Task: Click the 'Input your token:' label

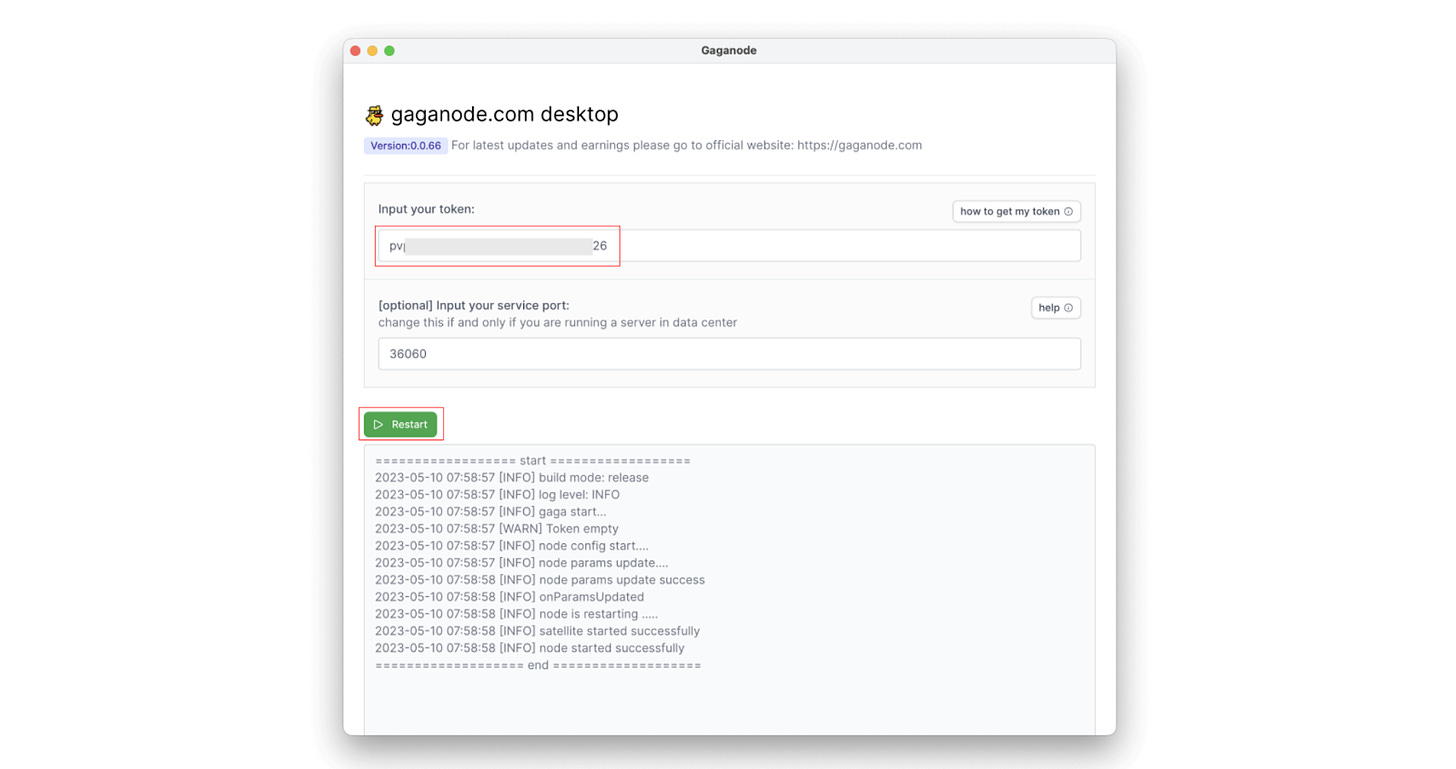Action: (x=426, y=209)
